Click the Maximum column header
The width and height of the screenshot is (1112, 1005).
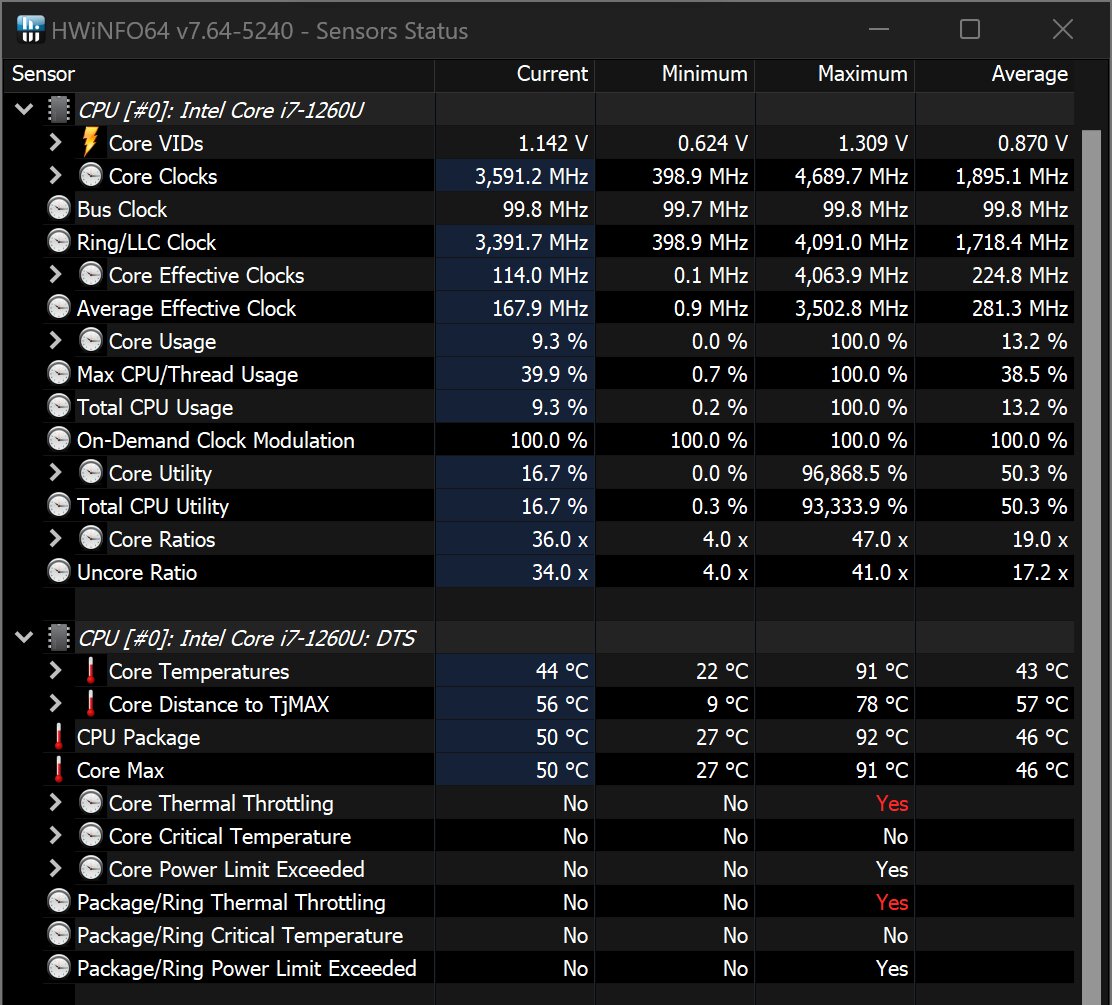pos(835,74)
